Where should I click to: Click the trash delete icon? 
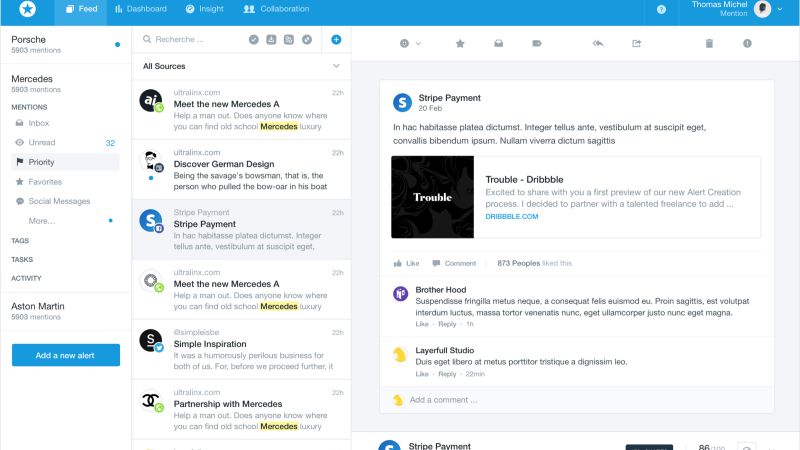tap(709, 43)
